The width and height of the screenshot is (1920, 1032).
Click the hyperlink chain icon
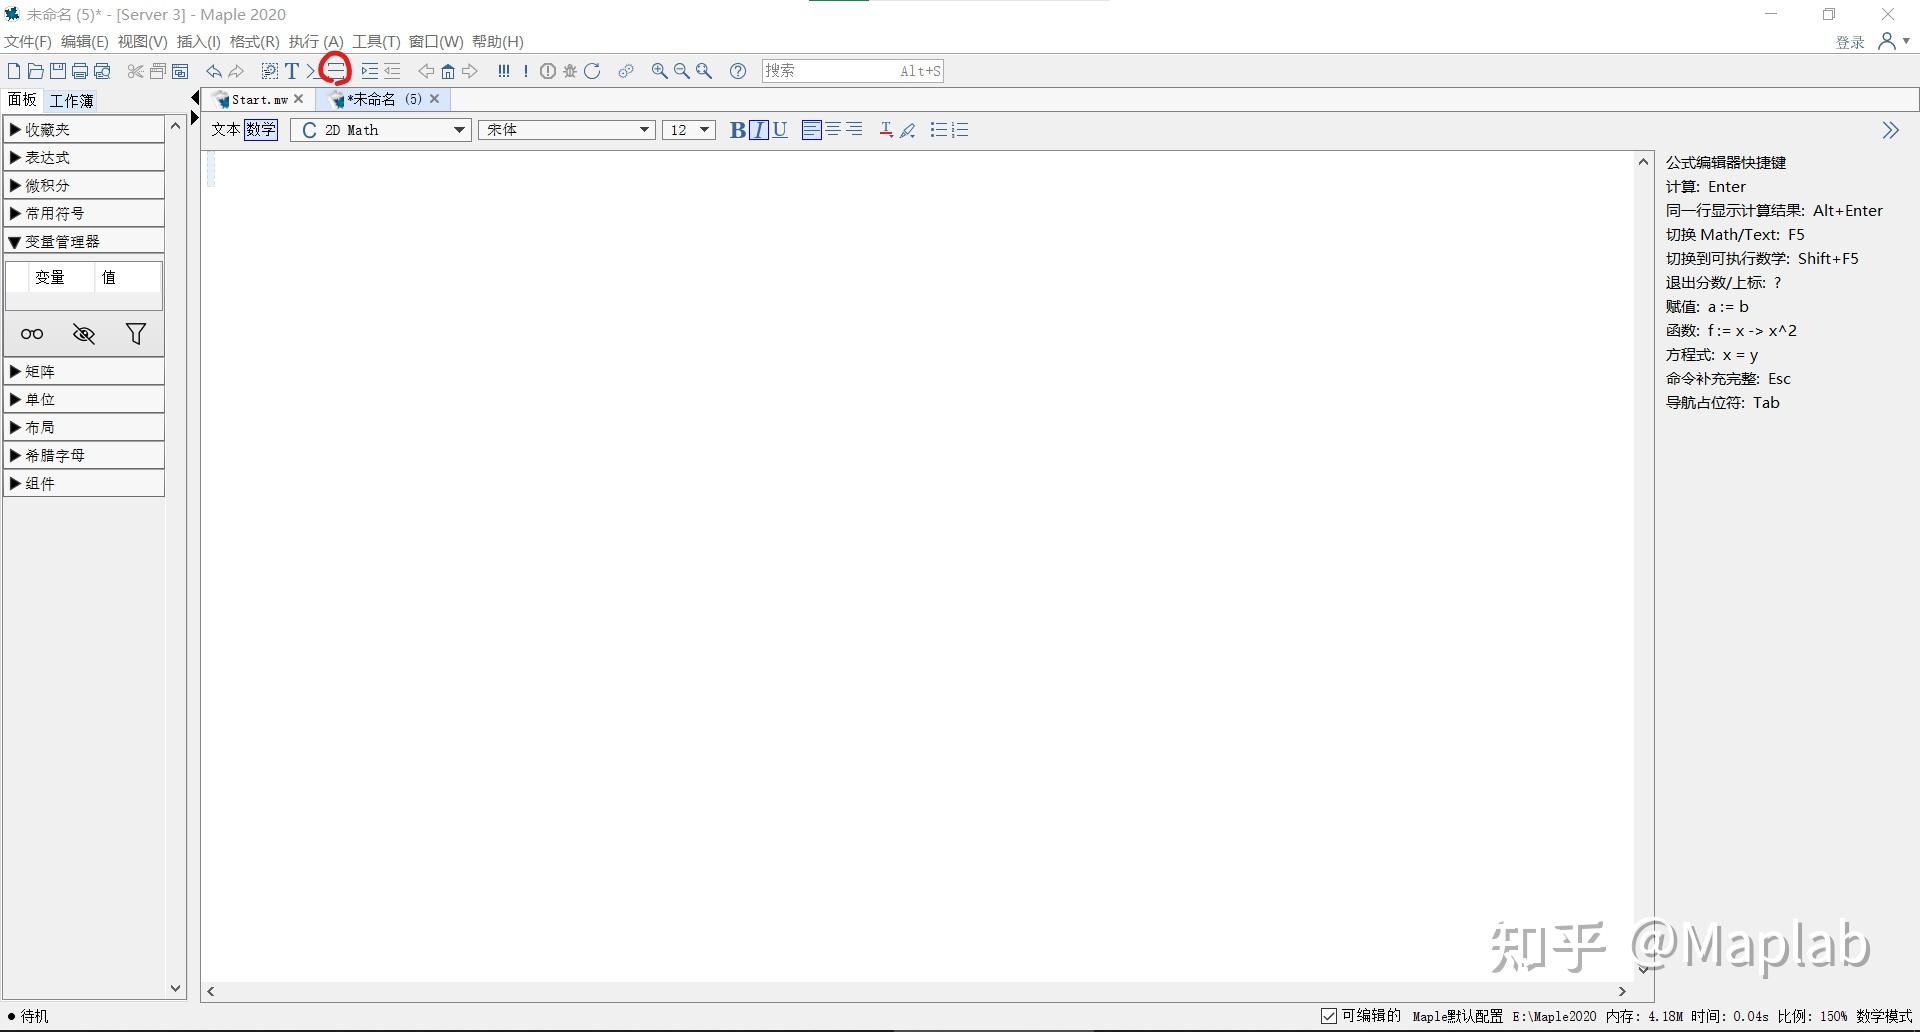(x=626, y=71)
